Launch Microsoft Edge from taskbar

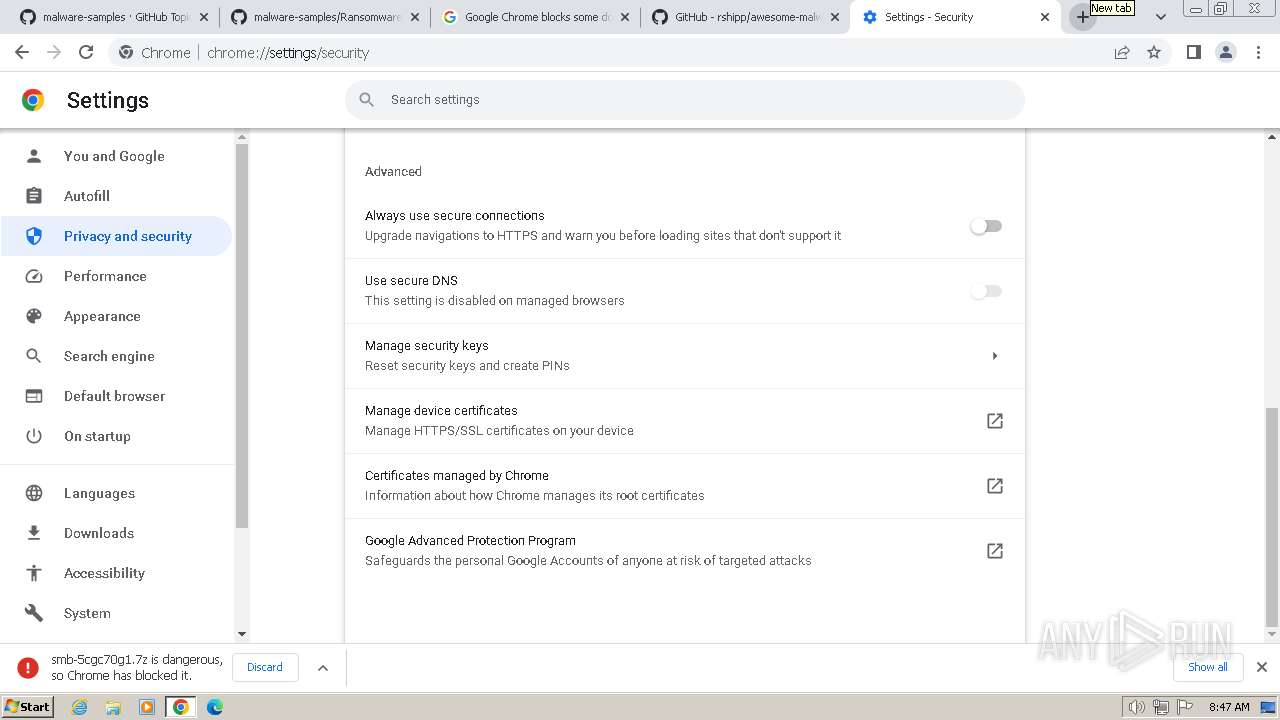tap(215, 707)
